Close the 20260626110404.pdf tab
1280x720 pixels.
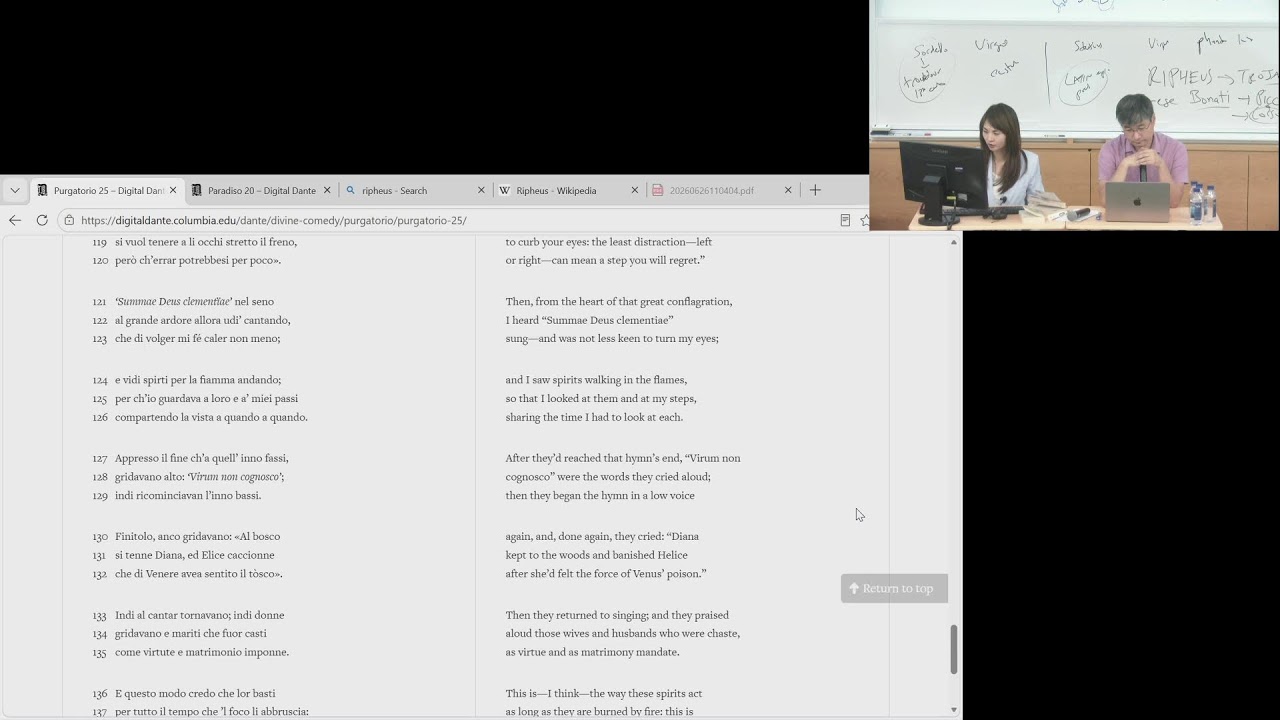point(788,190)
